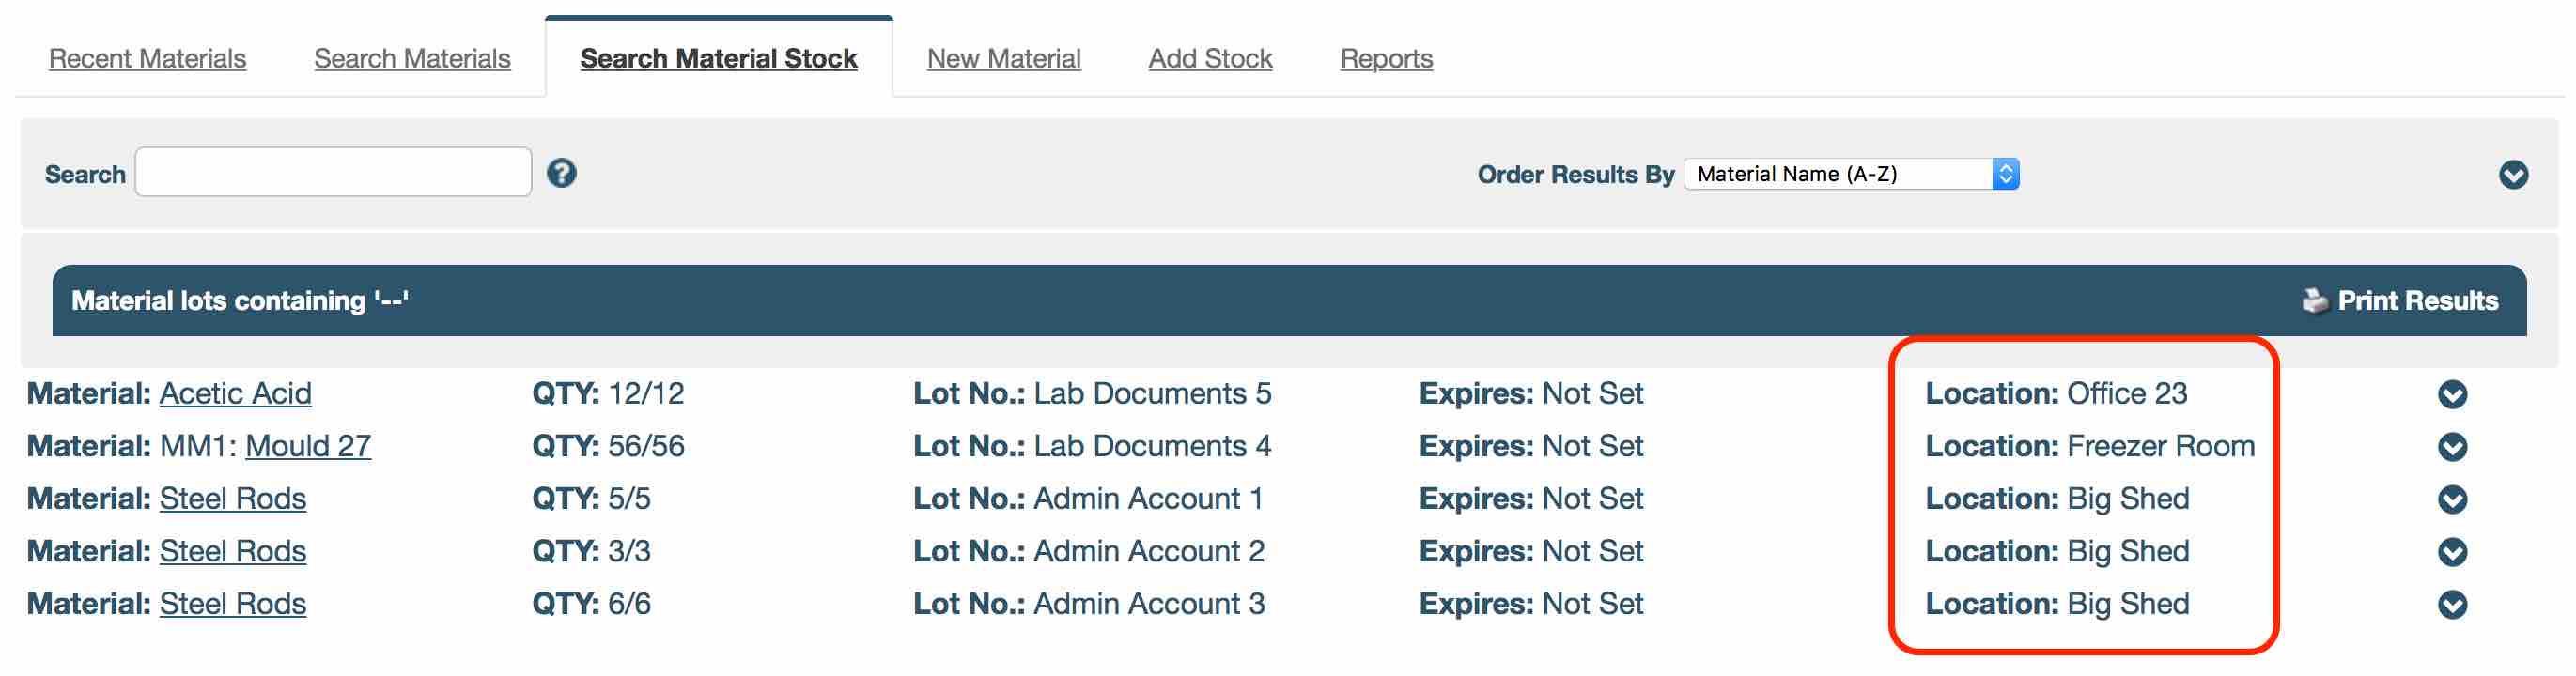
Task: Open the Order Results By dropdown
Action: (1851, 174)
